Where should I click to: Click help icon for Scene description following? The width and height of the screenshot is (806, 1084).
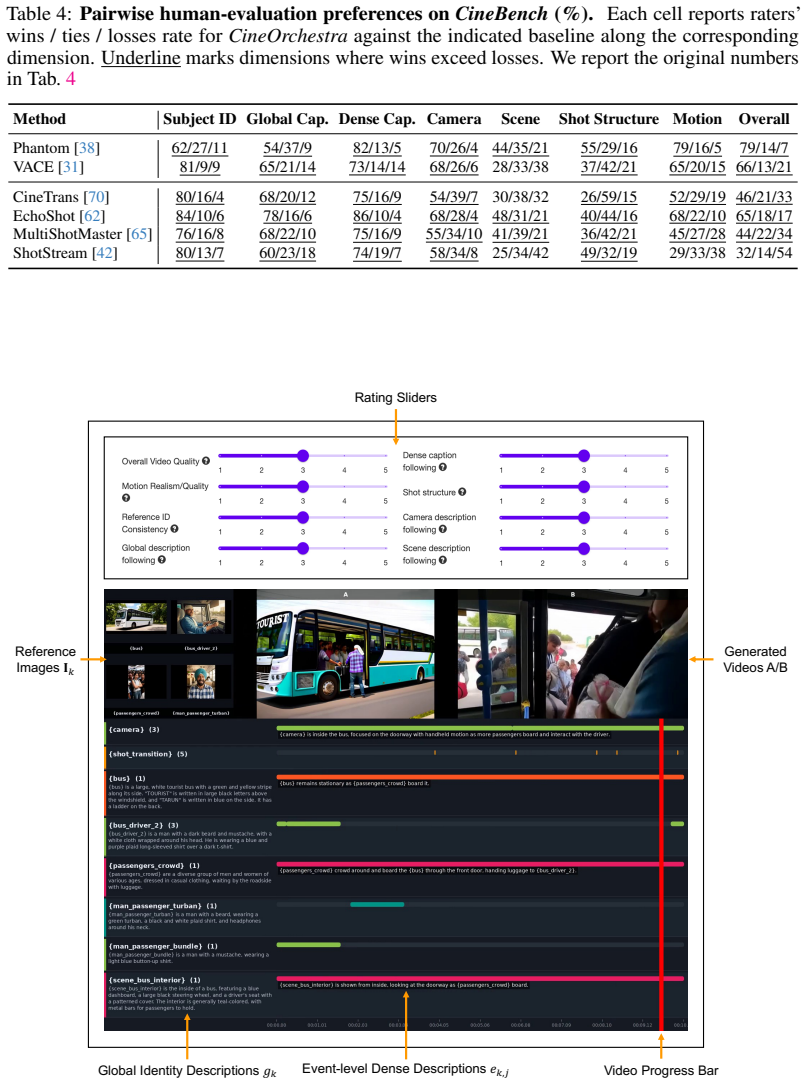click(443, 561)
